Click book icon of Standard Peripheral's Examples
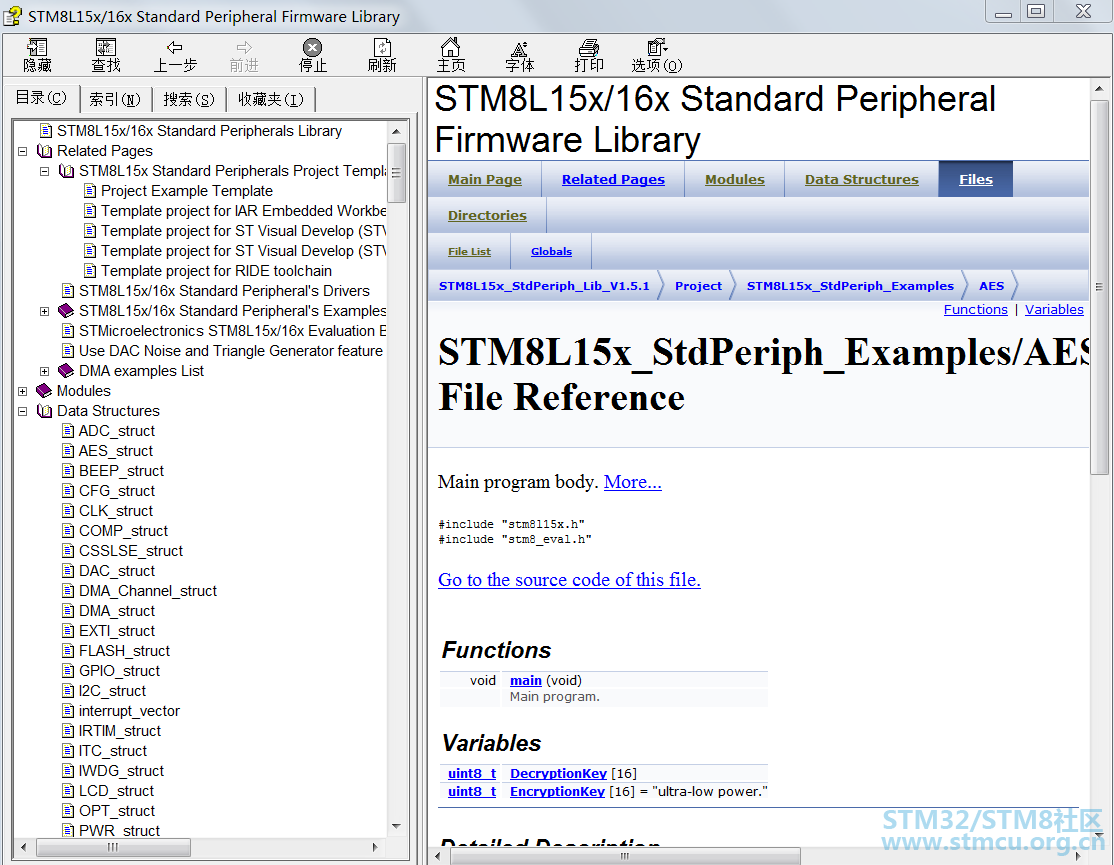The image size is (1114, 865). point(66,310)
